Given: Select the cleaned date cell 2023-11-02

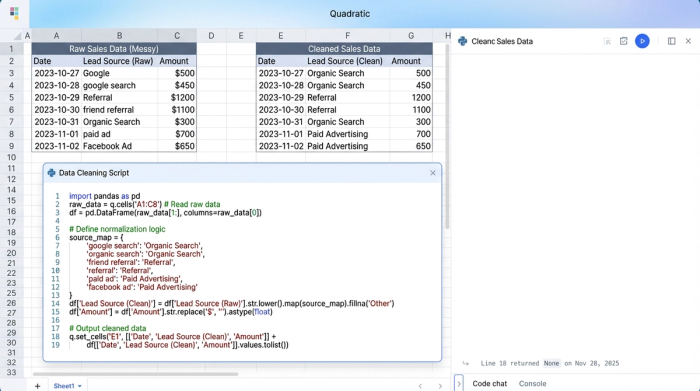Looking at the screenshot, I should 281,146.
